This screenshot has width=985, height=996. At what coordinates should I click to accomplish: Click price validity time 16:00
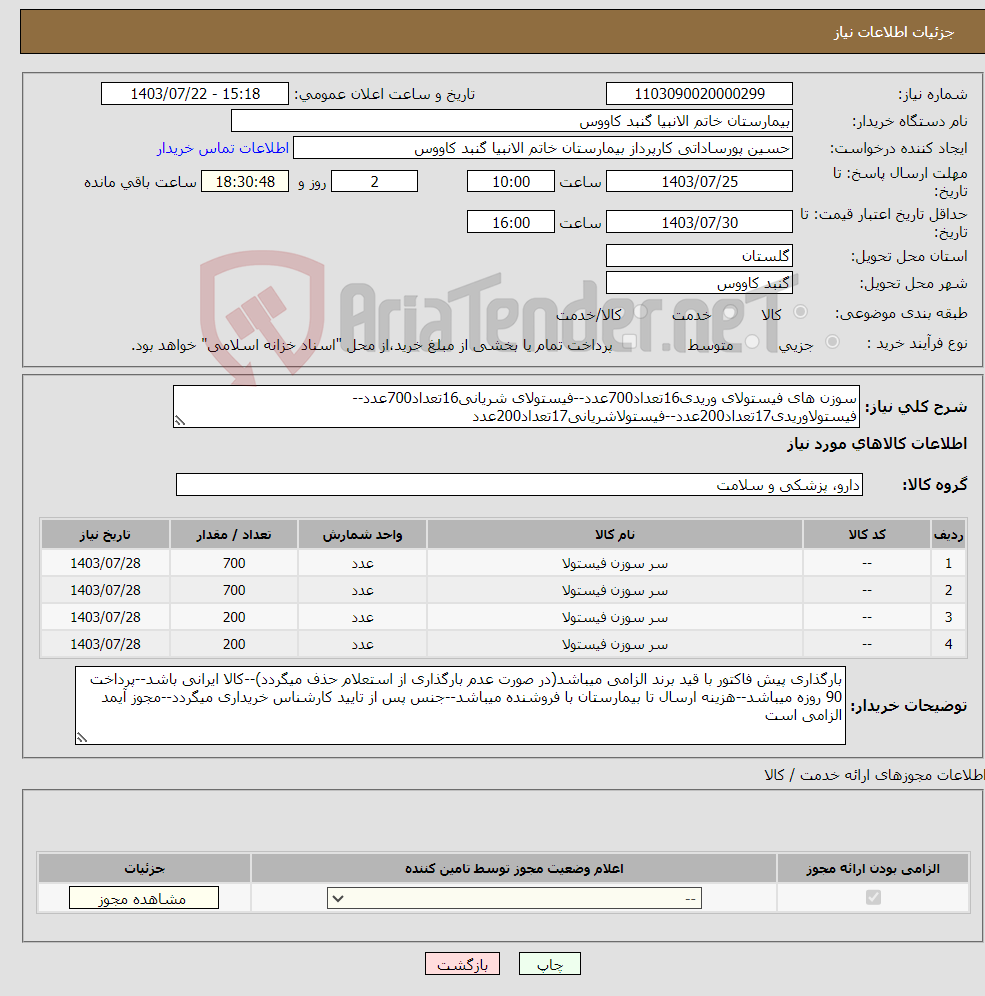click(x=511, y=222)
